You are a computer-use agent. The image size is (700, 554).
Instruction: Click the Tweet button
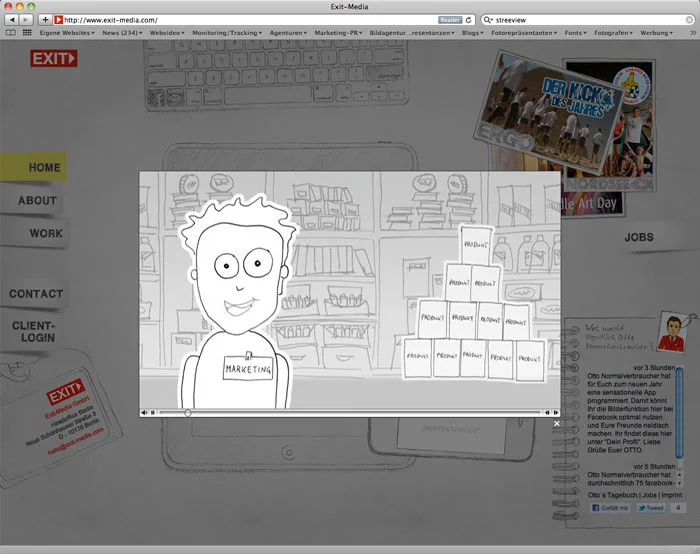coord(651,508)
